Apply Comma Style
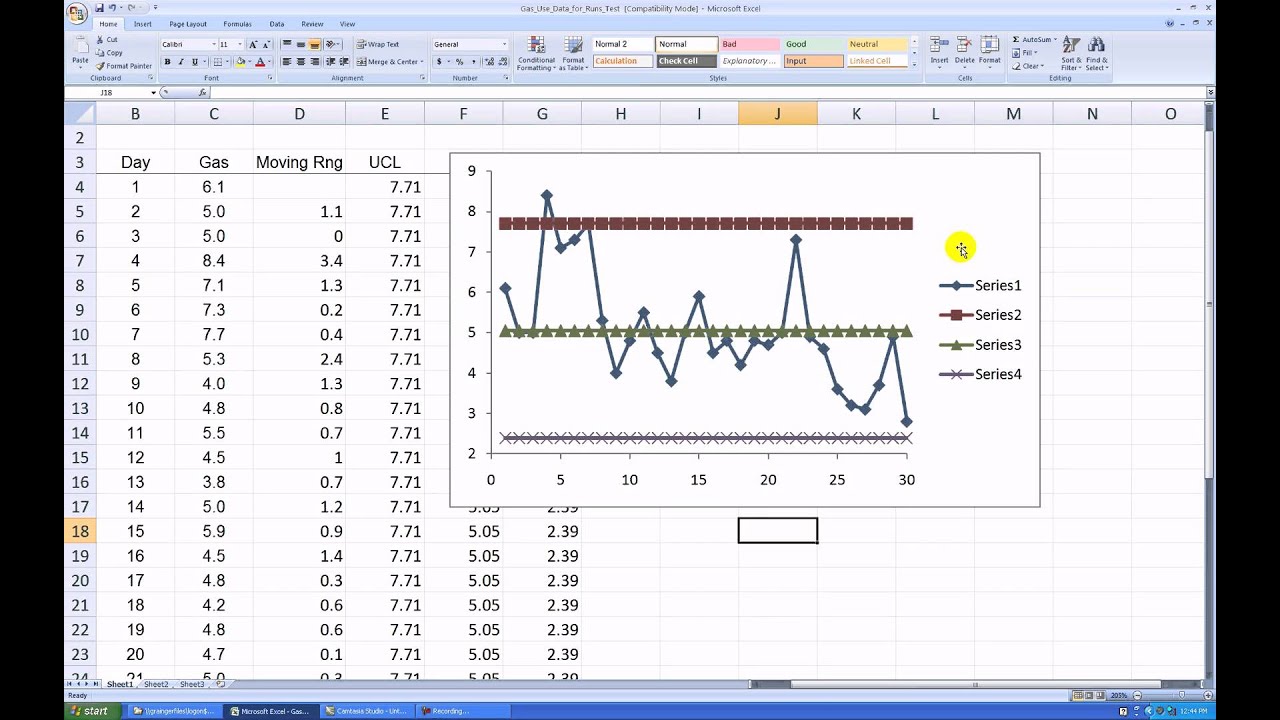The height and width of the screenshot is (720, 1280). (473, 62)
